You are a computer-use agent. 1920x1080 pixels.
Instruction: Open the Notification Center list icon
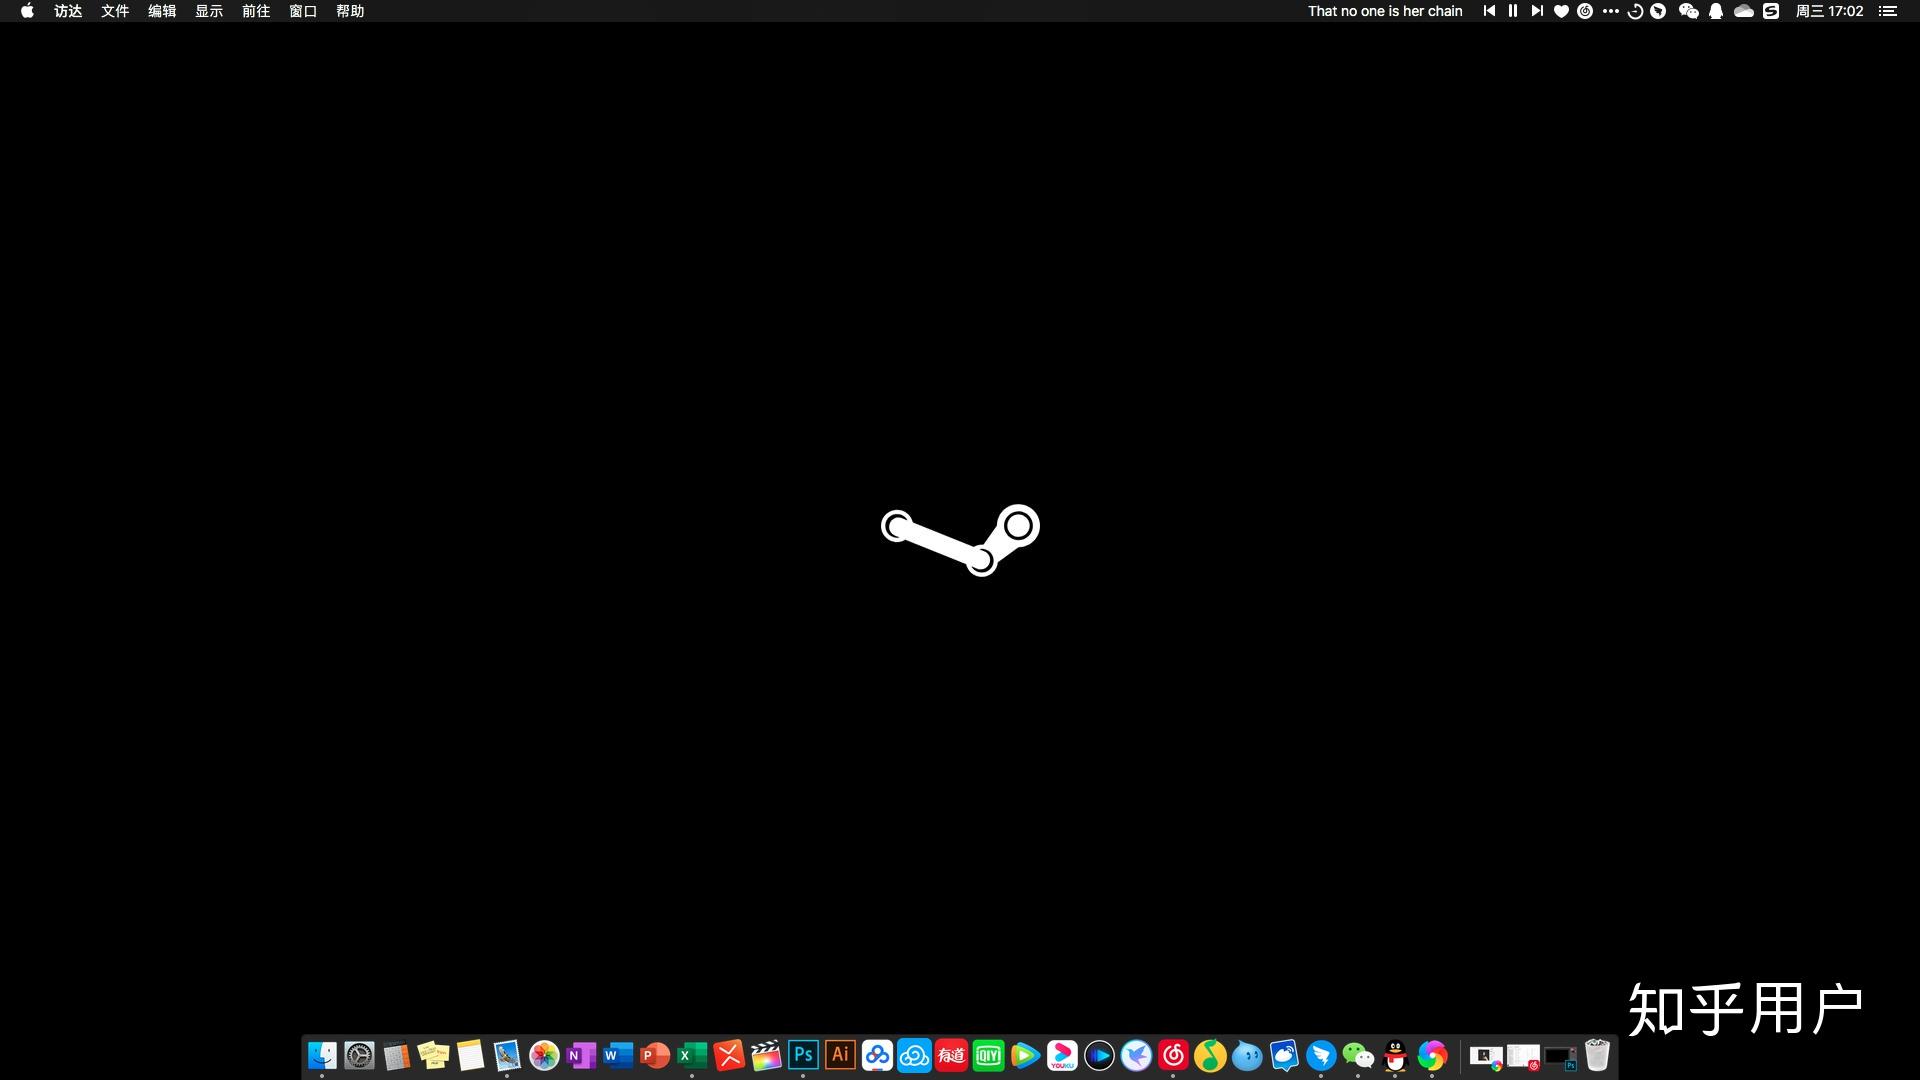[1887, 11]
